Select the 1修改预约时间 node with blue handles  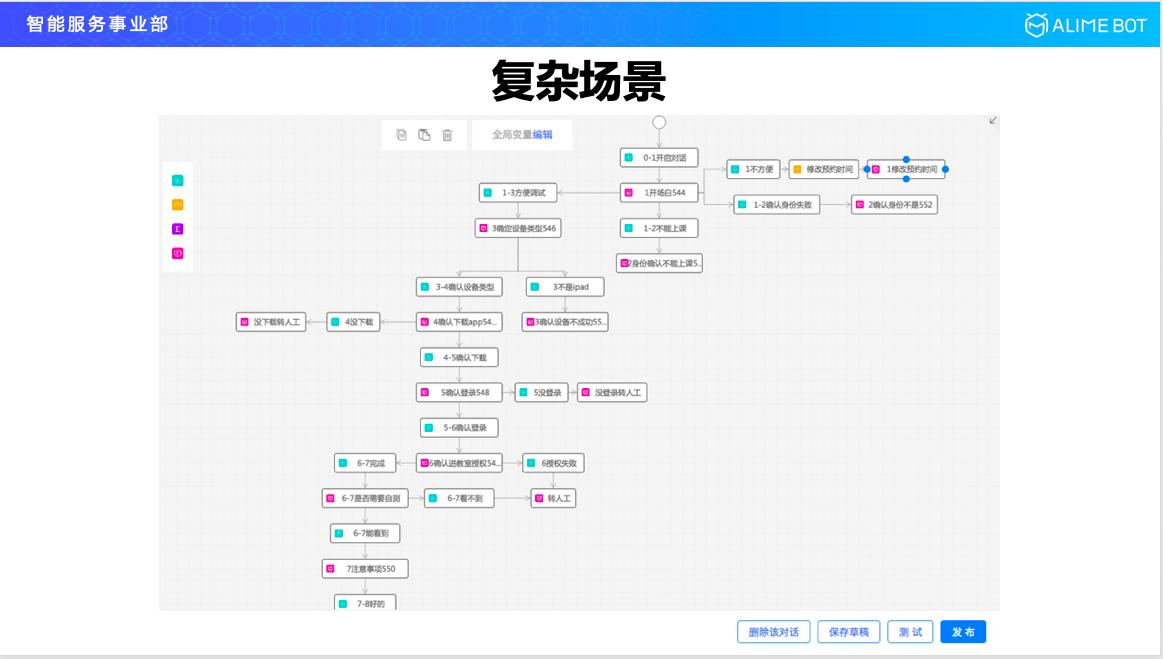pos(905,169)
